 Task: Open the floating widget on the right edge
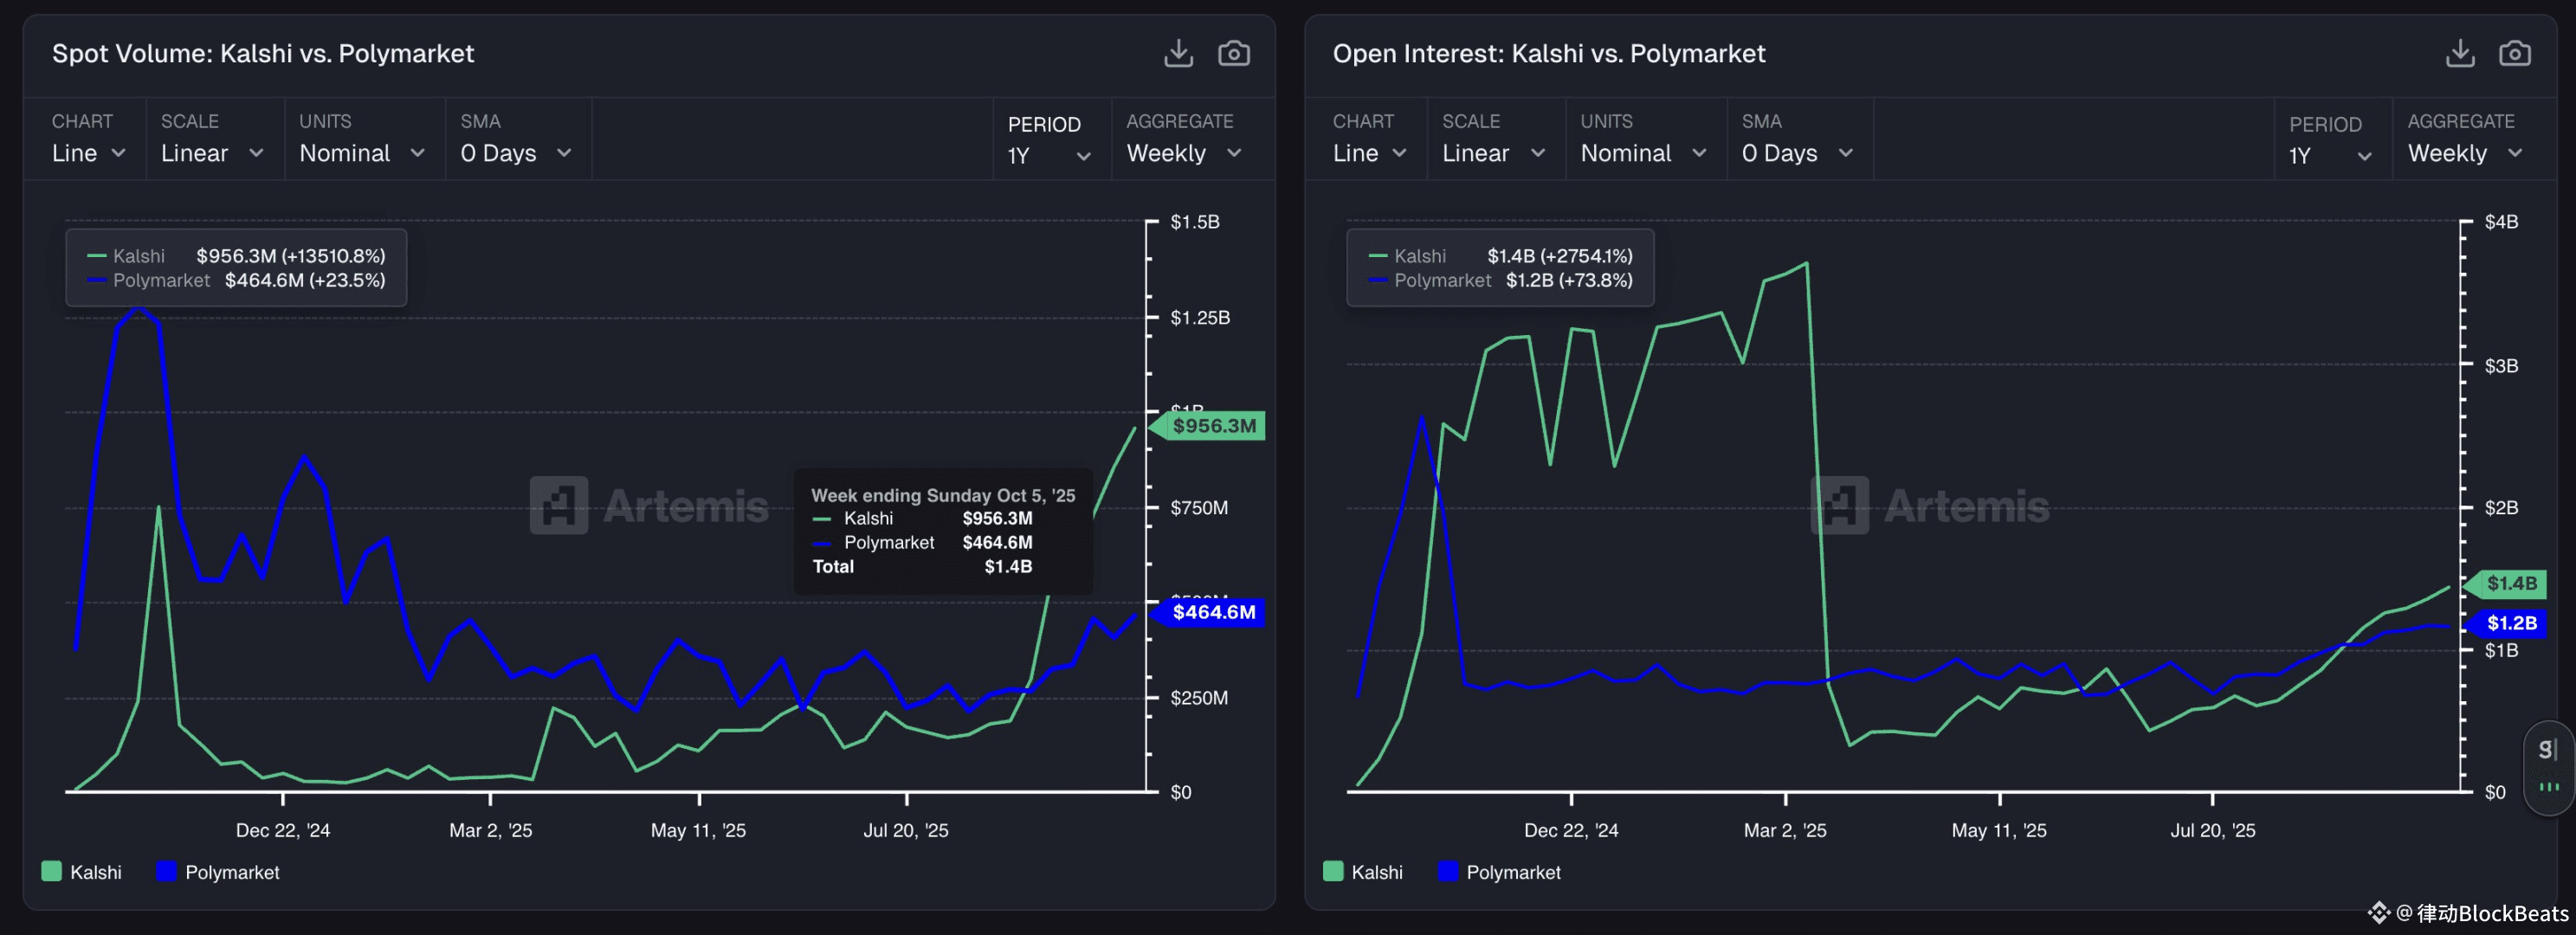(x=2548, y=767)
